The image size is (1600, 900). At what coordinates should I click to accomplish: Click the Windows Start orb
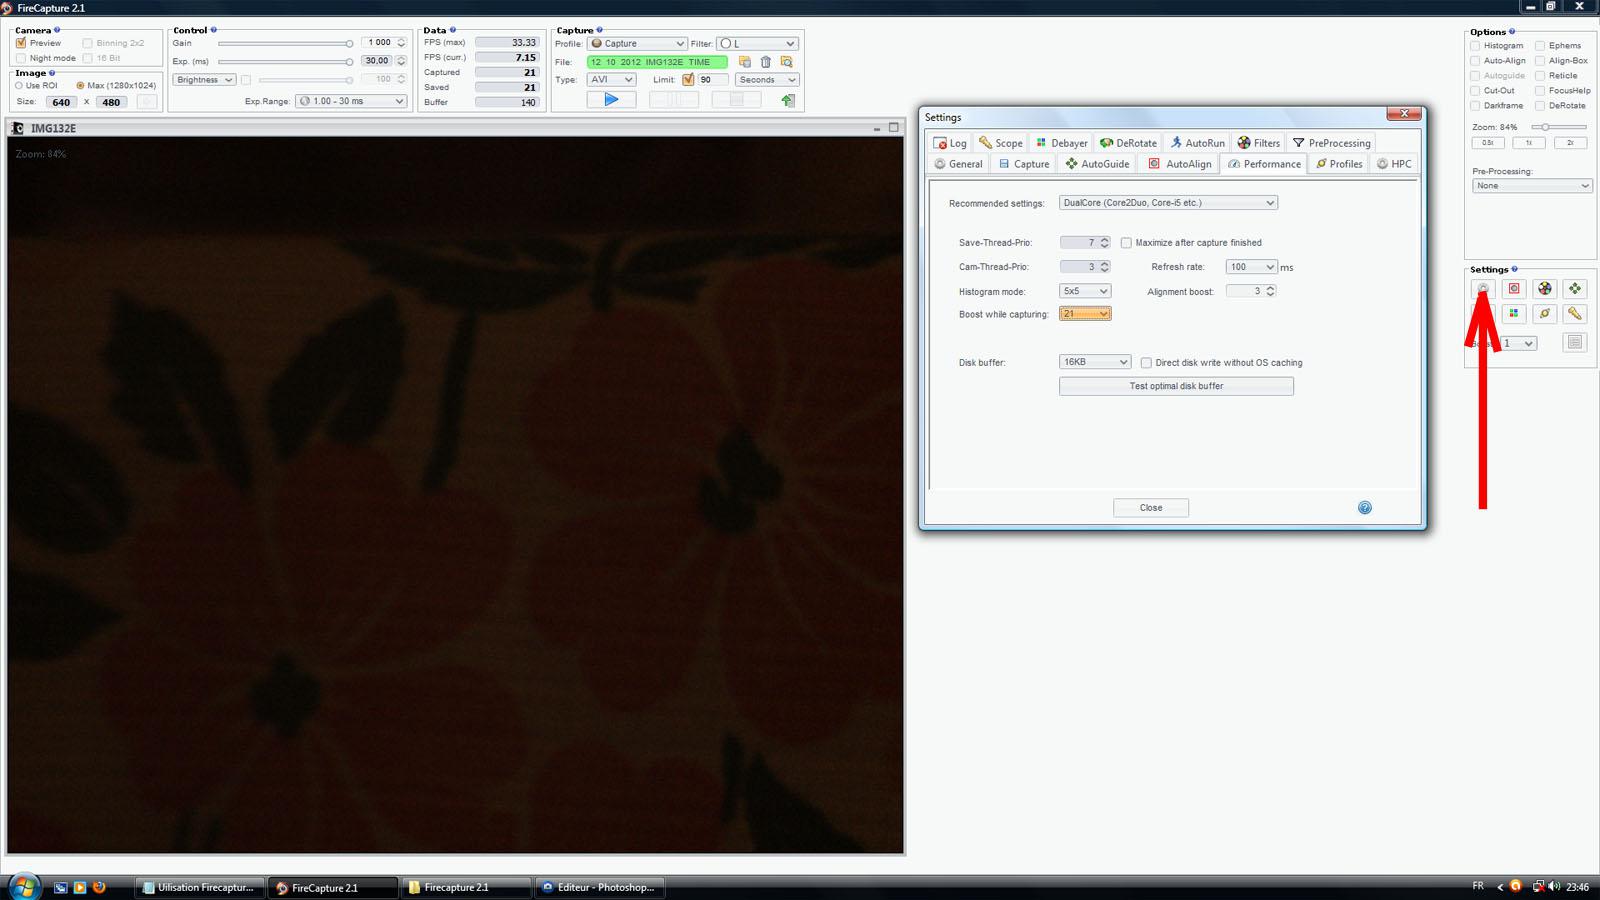[x=23, y=887]
